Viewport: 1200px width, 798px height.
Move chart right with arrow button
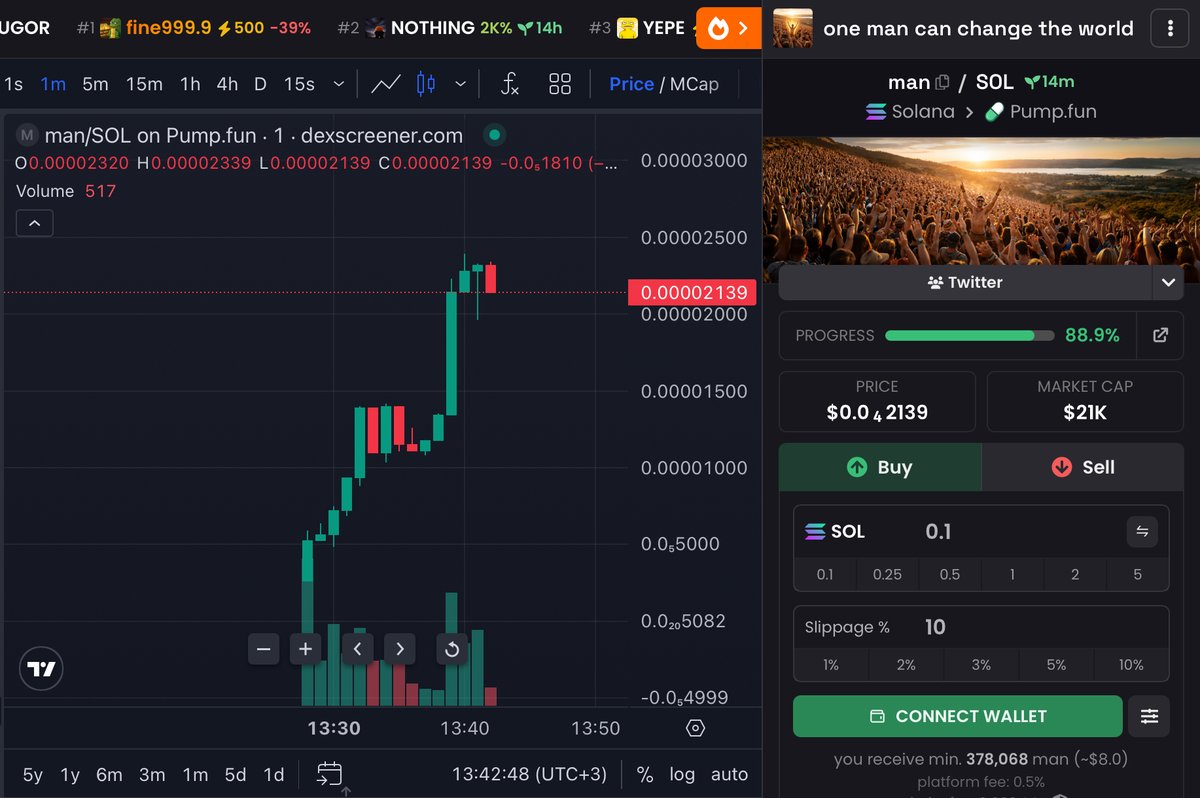pos(400,649)
